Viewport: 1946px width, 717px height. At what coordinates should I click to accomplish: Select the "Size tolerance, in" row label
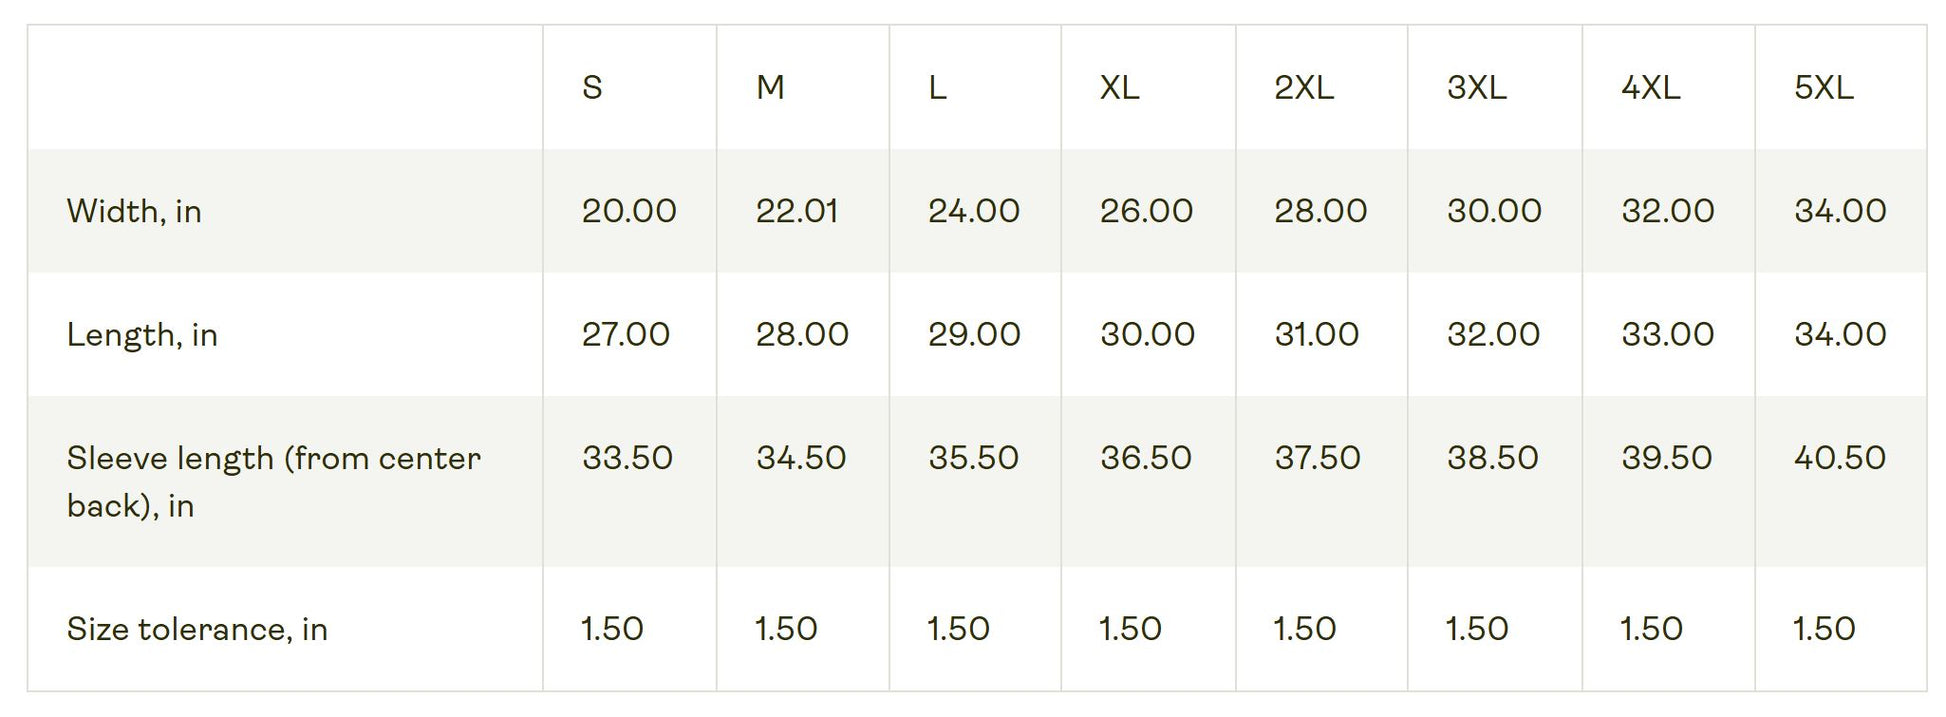197,629
